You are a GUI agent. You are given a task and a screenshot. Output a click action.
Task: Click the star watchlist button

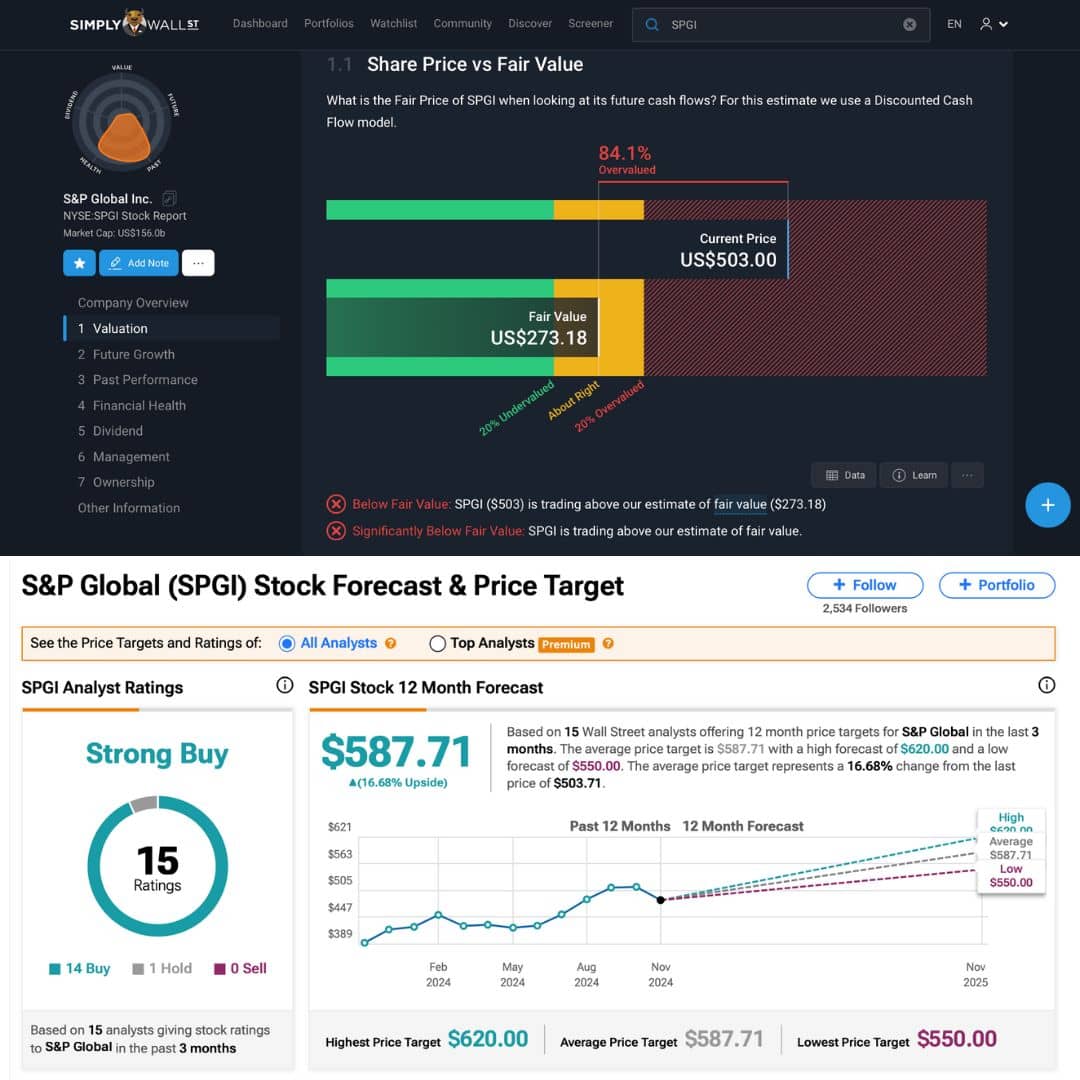click(x=79, y=263)
